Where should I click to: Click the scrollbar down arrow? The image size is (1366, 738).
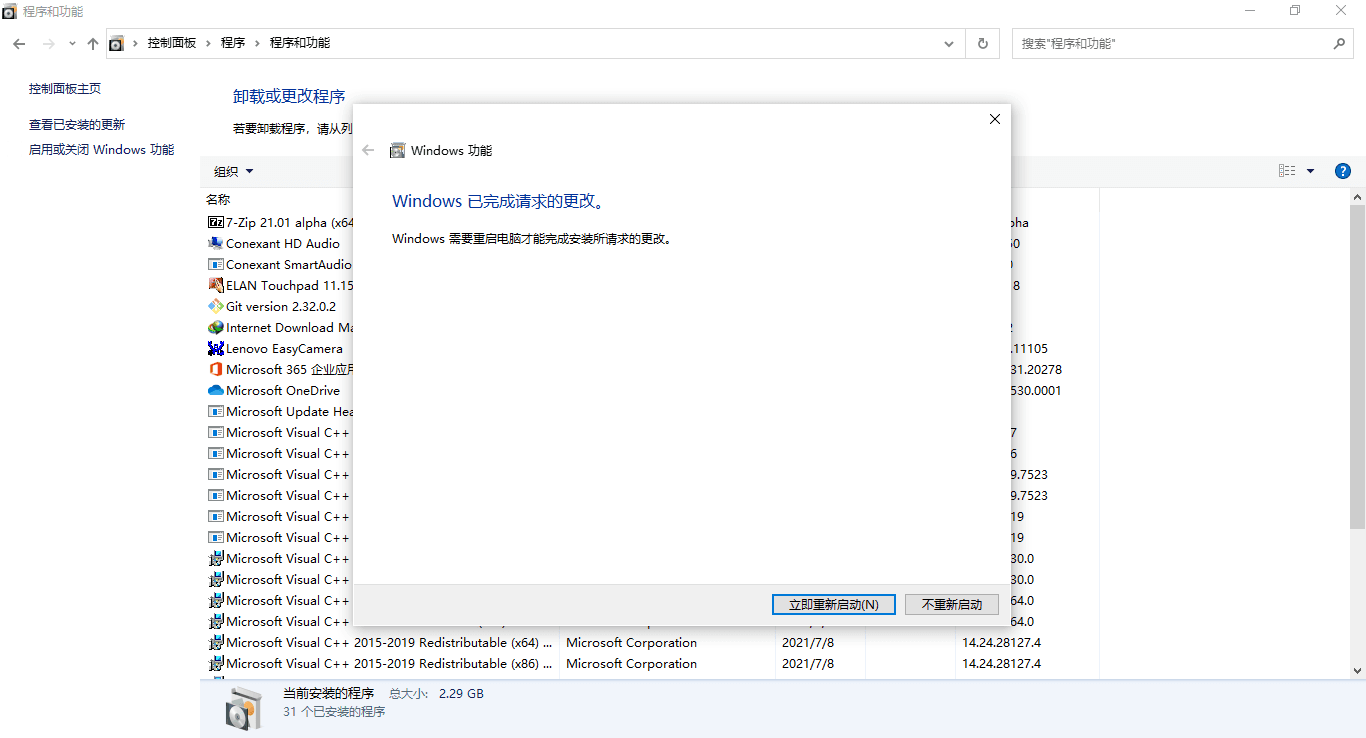pos(1357,670)
